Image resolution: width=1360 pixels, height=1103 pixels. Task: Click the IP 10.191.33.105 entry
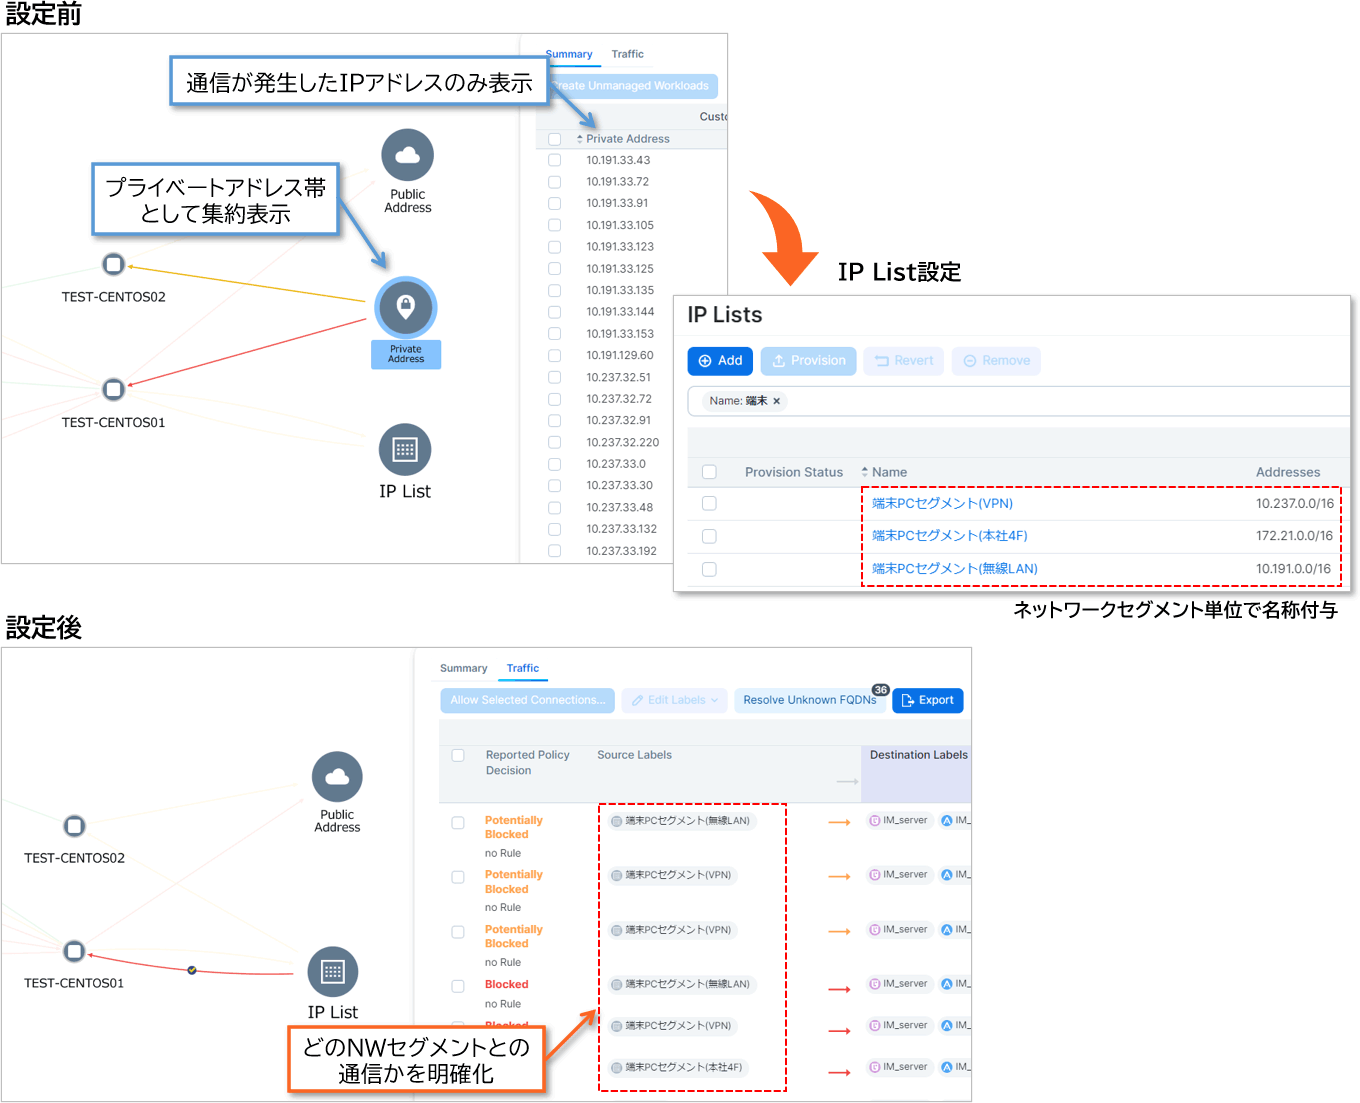pyautogui.click(x=620, y=225)
